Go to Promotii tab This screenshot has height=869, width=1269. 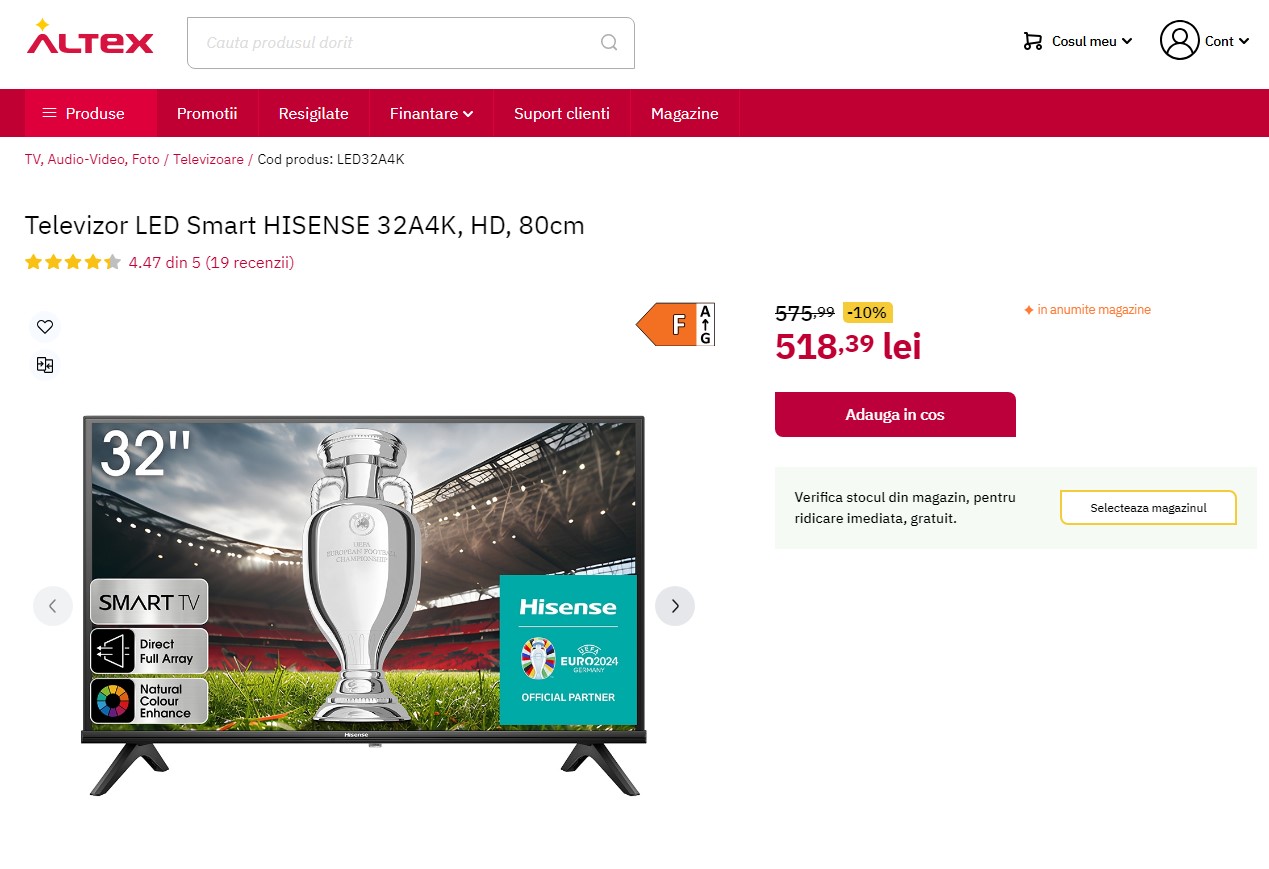(207, 113)
